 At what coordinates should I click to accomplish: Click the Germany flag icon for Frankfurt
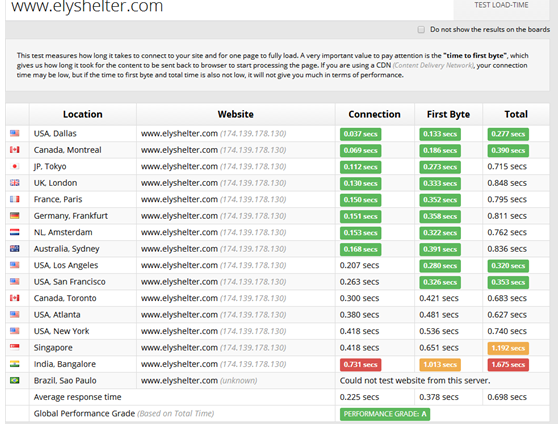[x=15, y=216]
